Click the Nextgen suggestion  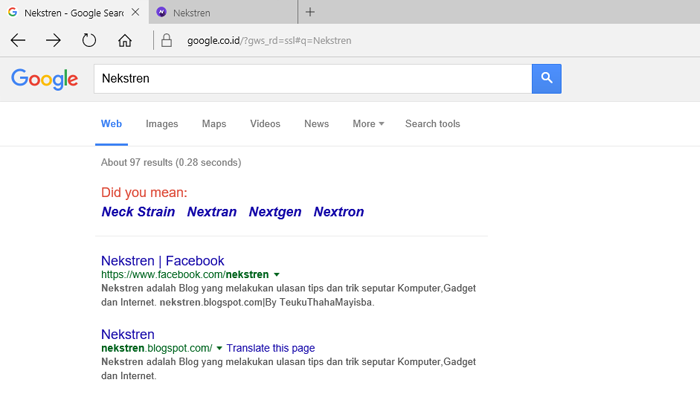click(x=275, y=212)
